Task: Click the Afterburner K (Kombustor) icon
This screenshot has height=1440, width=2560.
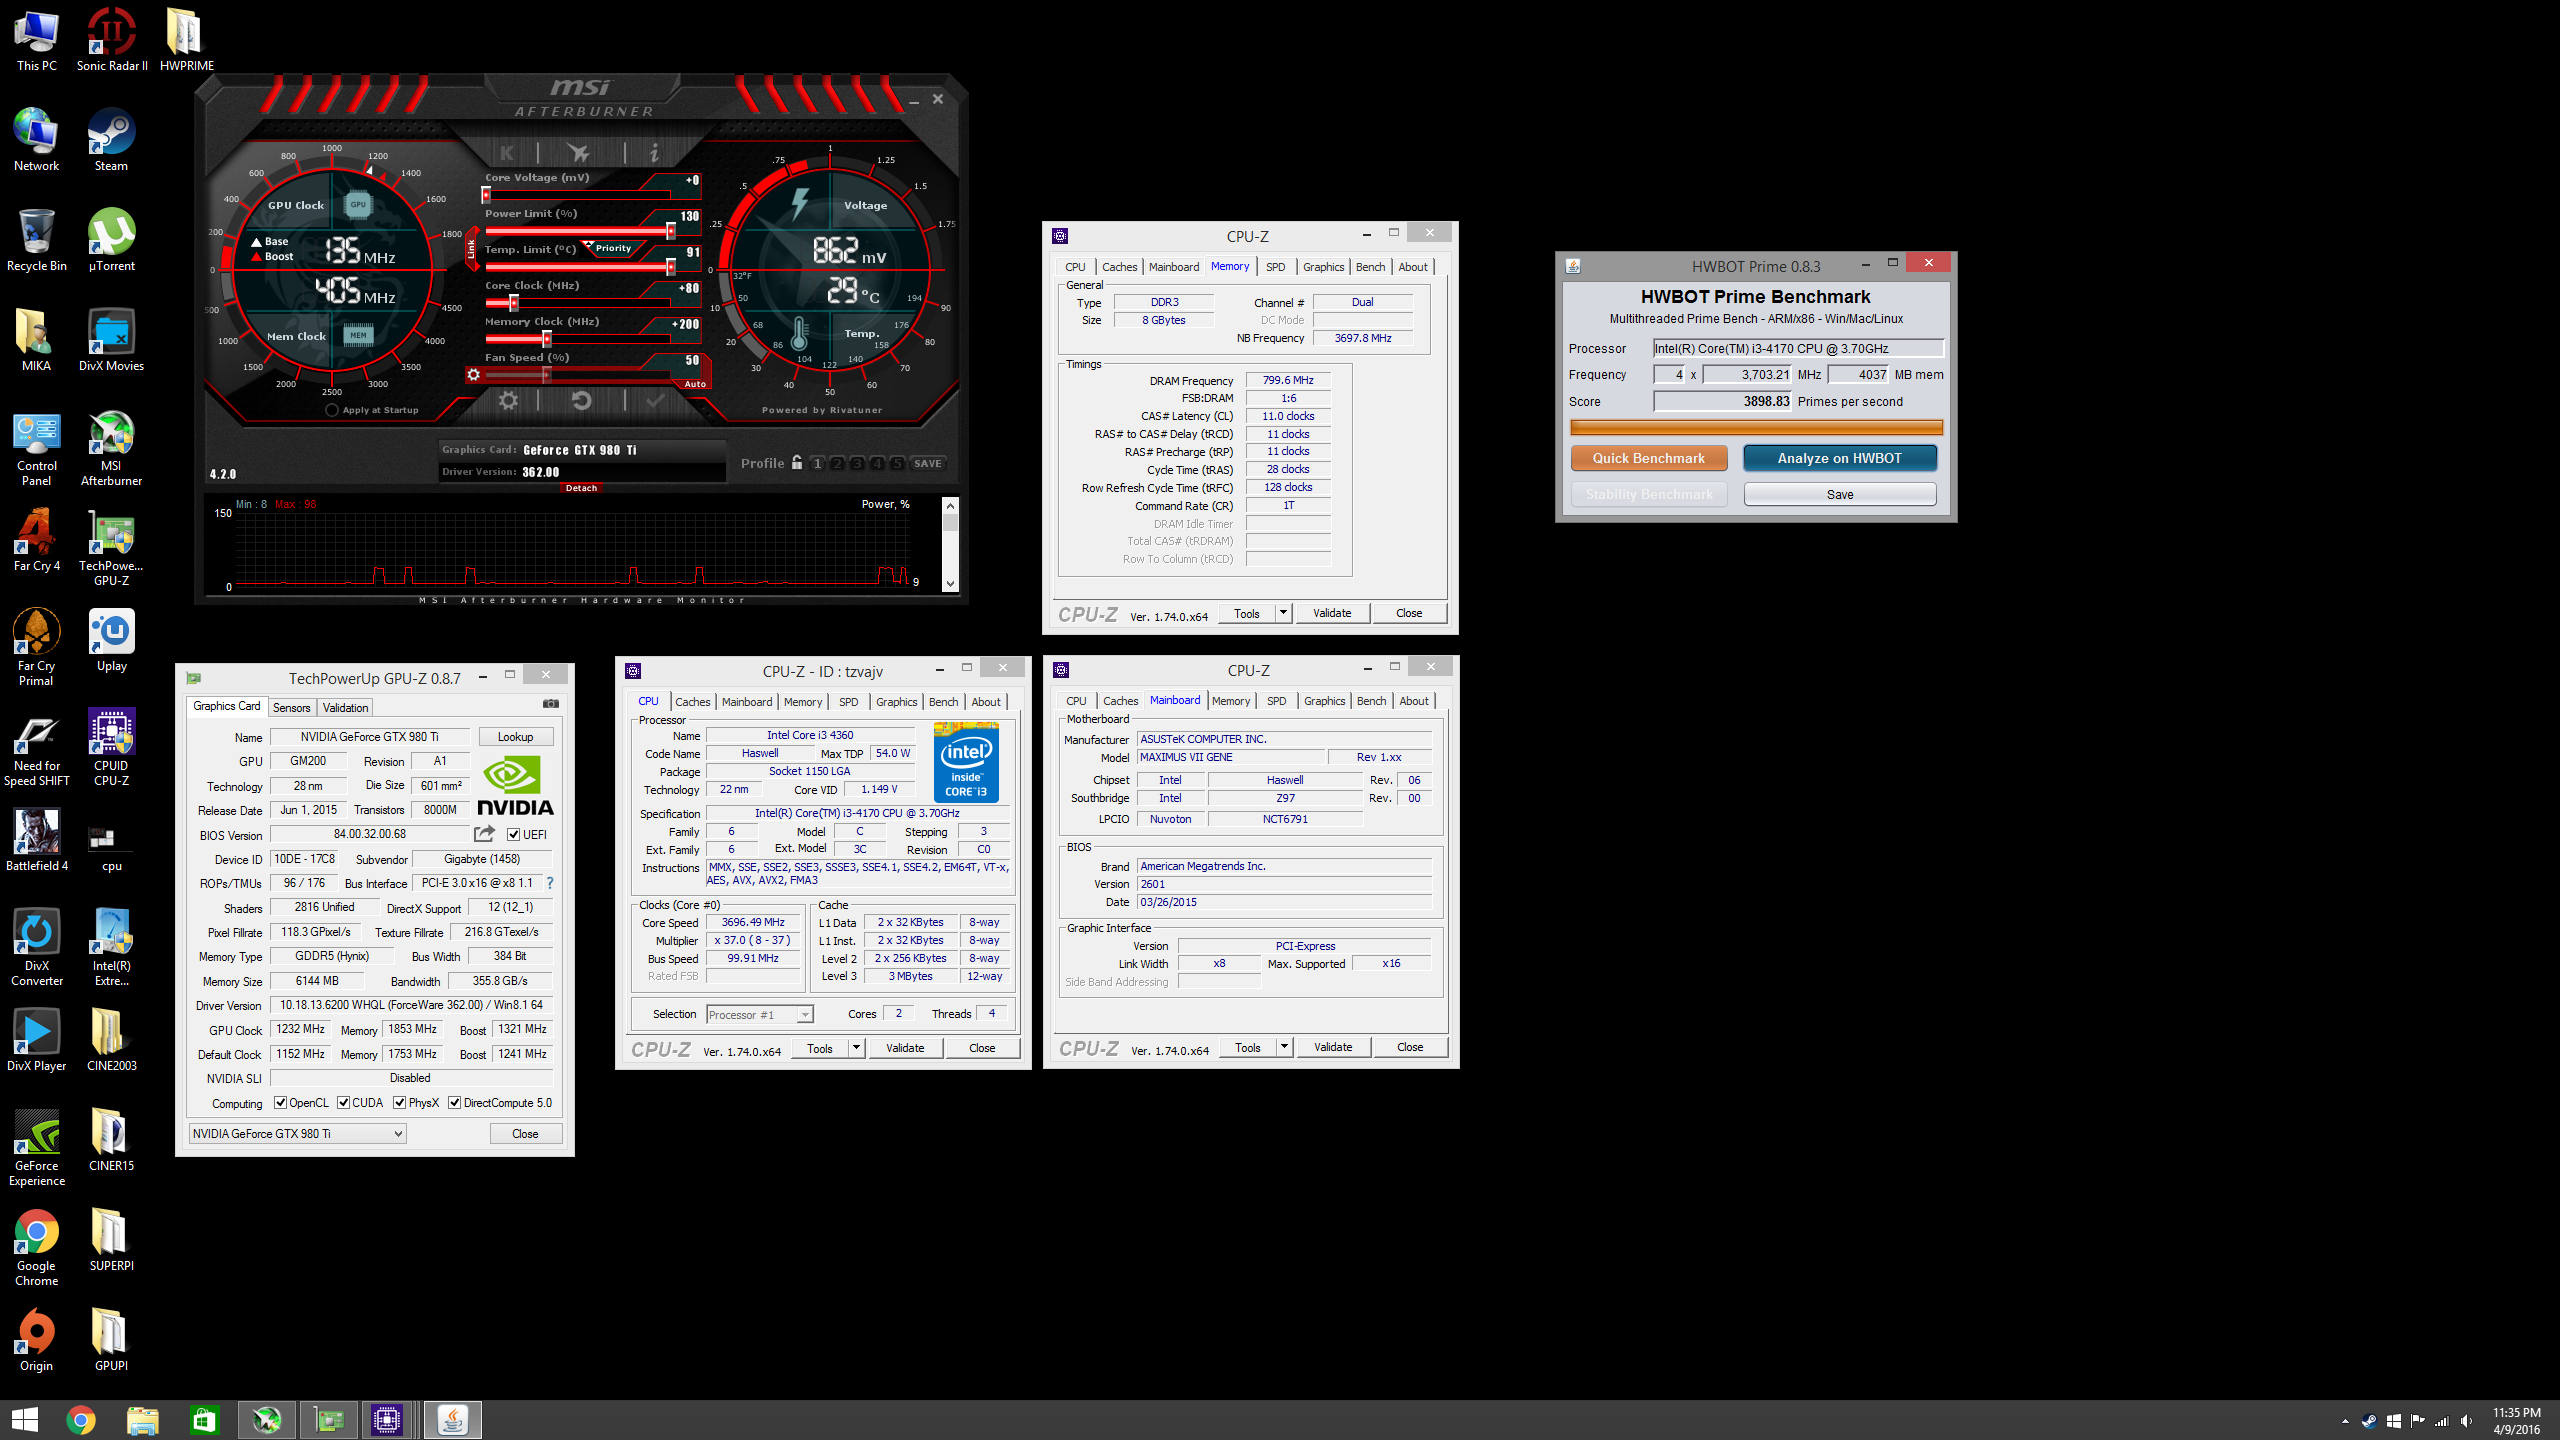Action: [x=507, y=153]
